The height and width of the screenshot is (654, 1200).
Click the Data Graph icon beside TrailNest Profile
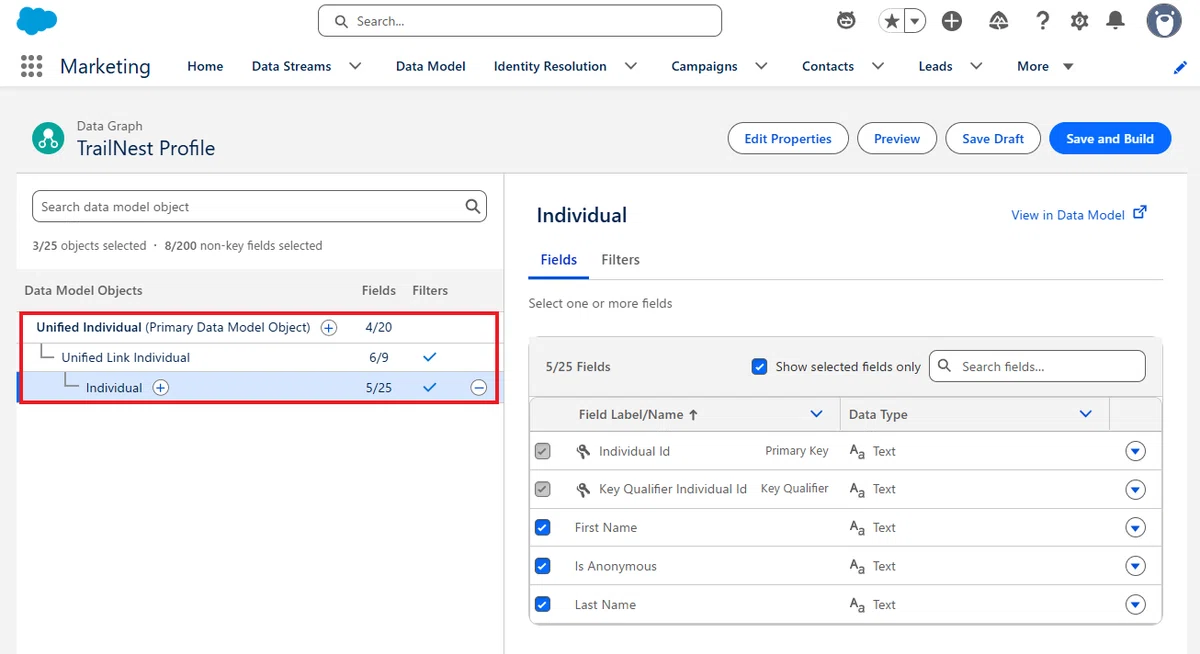click(47, 138)
